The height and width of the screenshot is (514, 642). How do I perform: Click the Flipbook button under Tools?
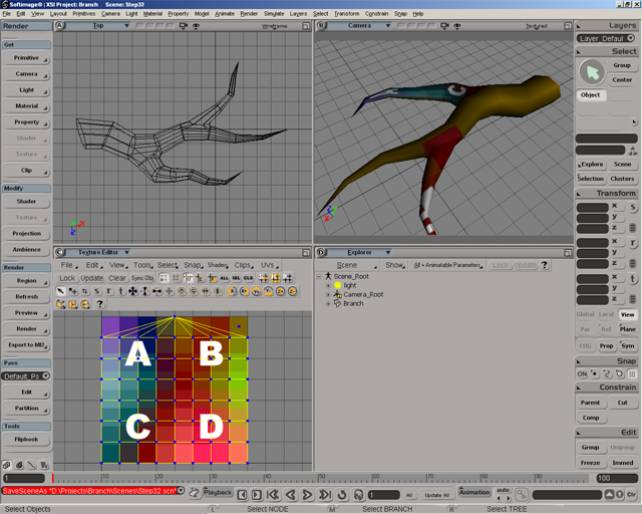pos(26,439)
